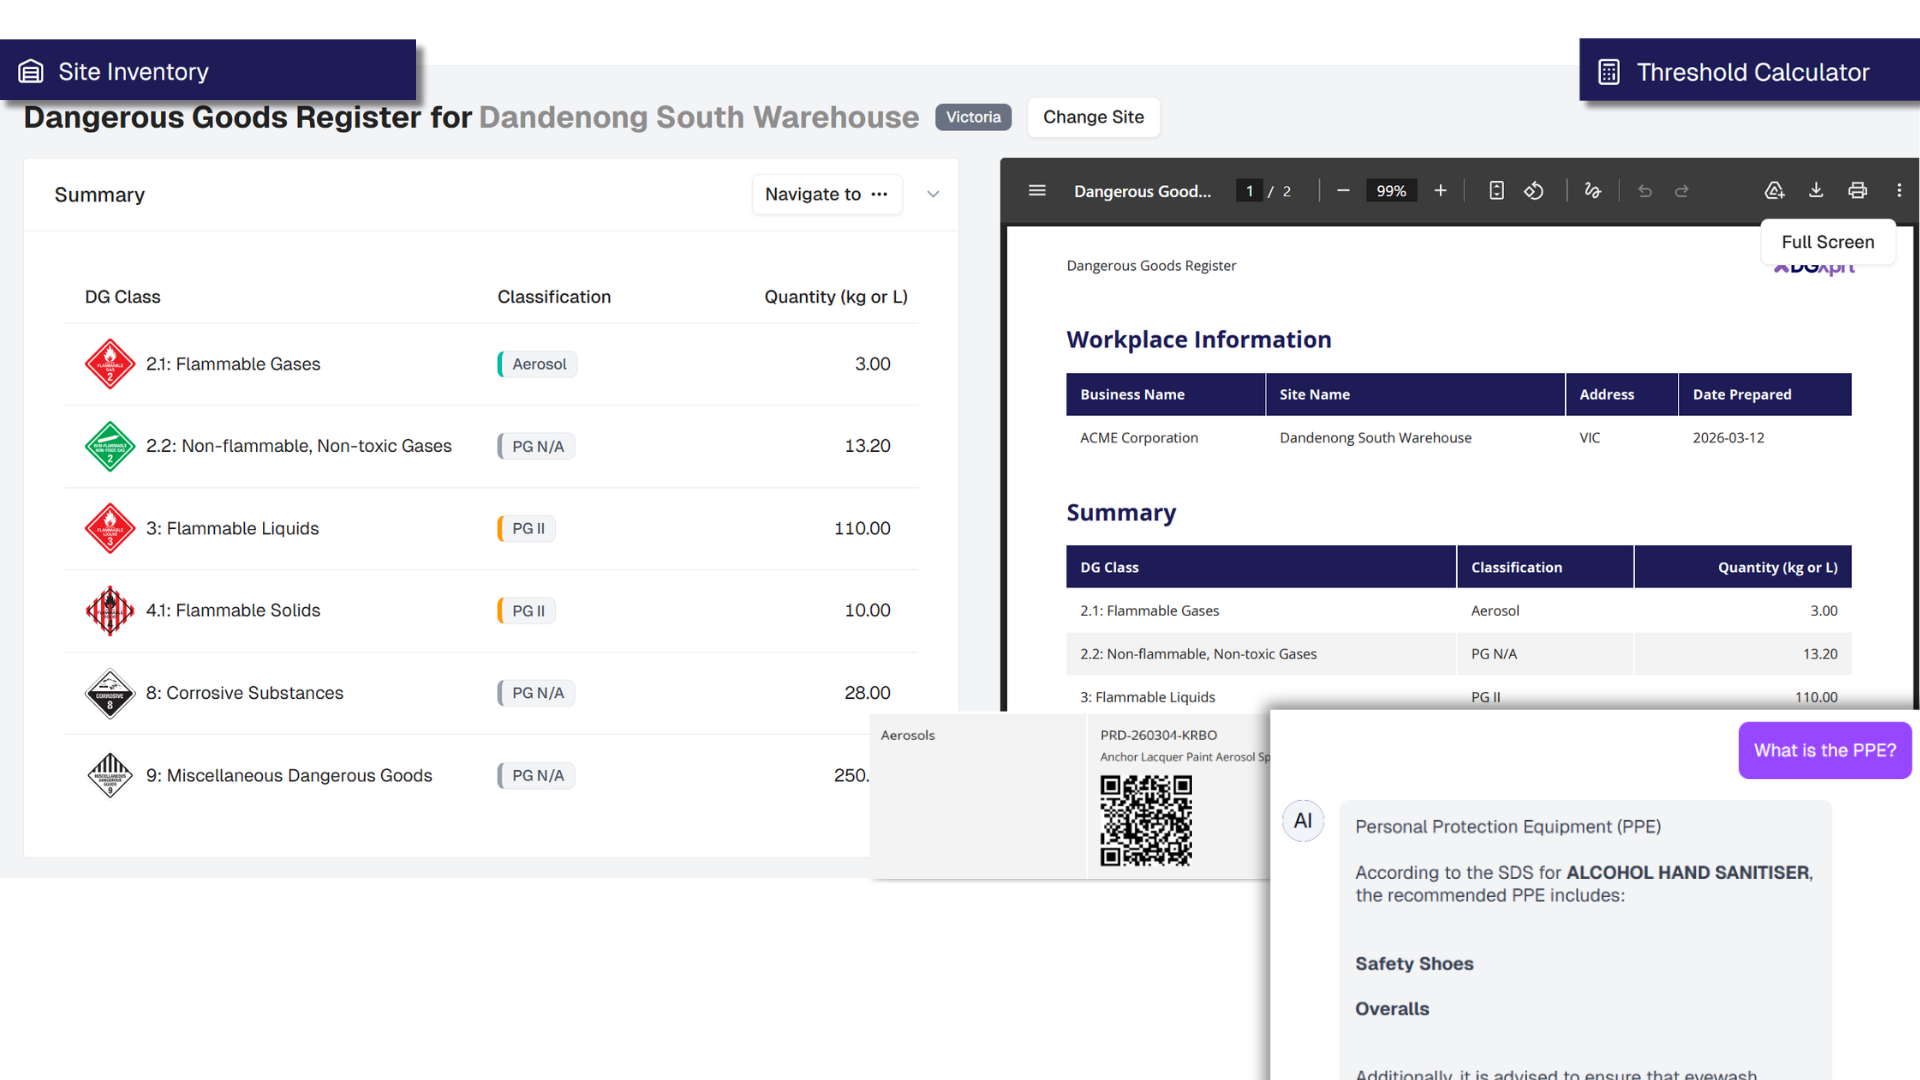Click the fit-to-page icon in the PDF toolbar
The image size is (1920, 1080).
(1495, 190)
